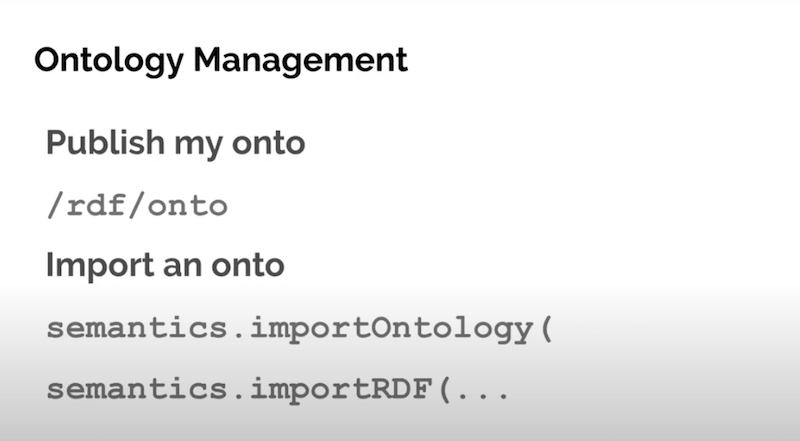Image resolution: width=800 pixels, height=441 pixels.
Task: Click the 'rdf' segment of the path
Action: tap(96, 205)
